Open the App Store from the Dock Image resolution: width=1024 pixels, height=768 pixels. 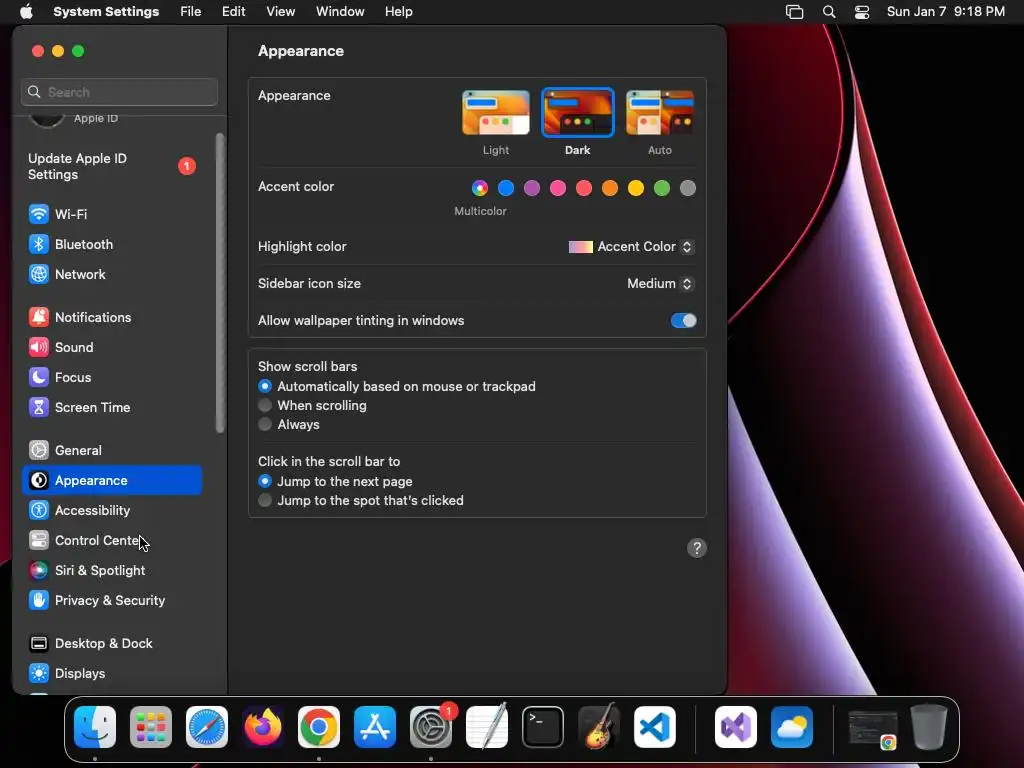click(375, 727)
